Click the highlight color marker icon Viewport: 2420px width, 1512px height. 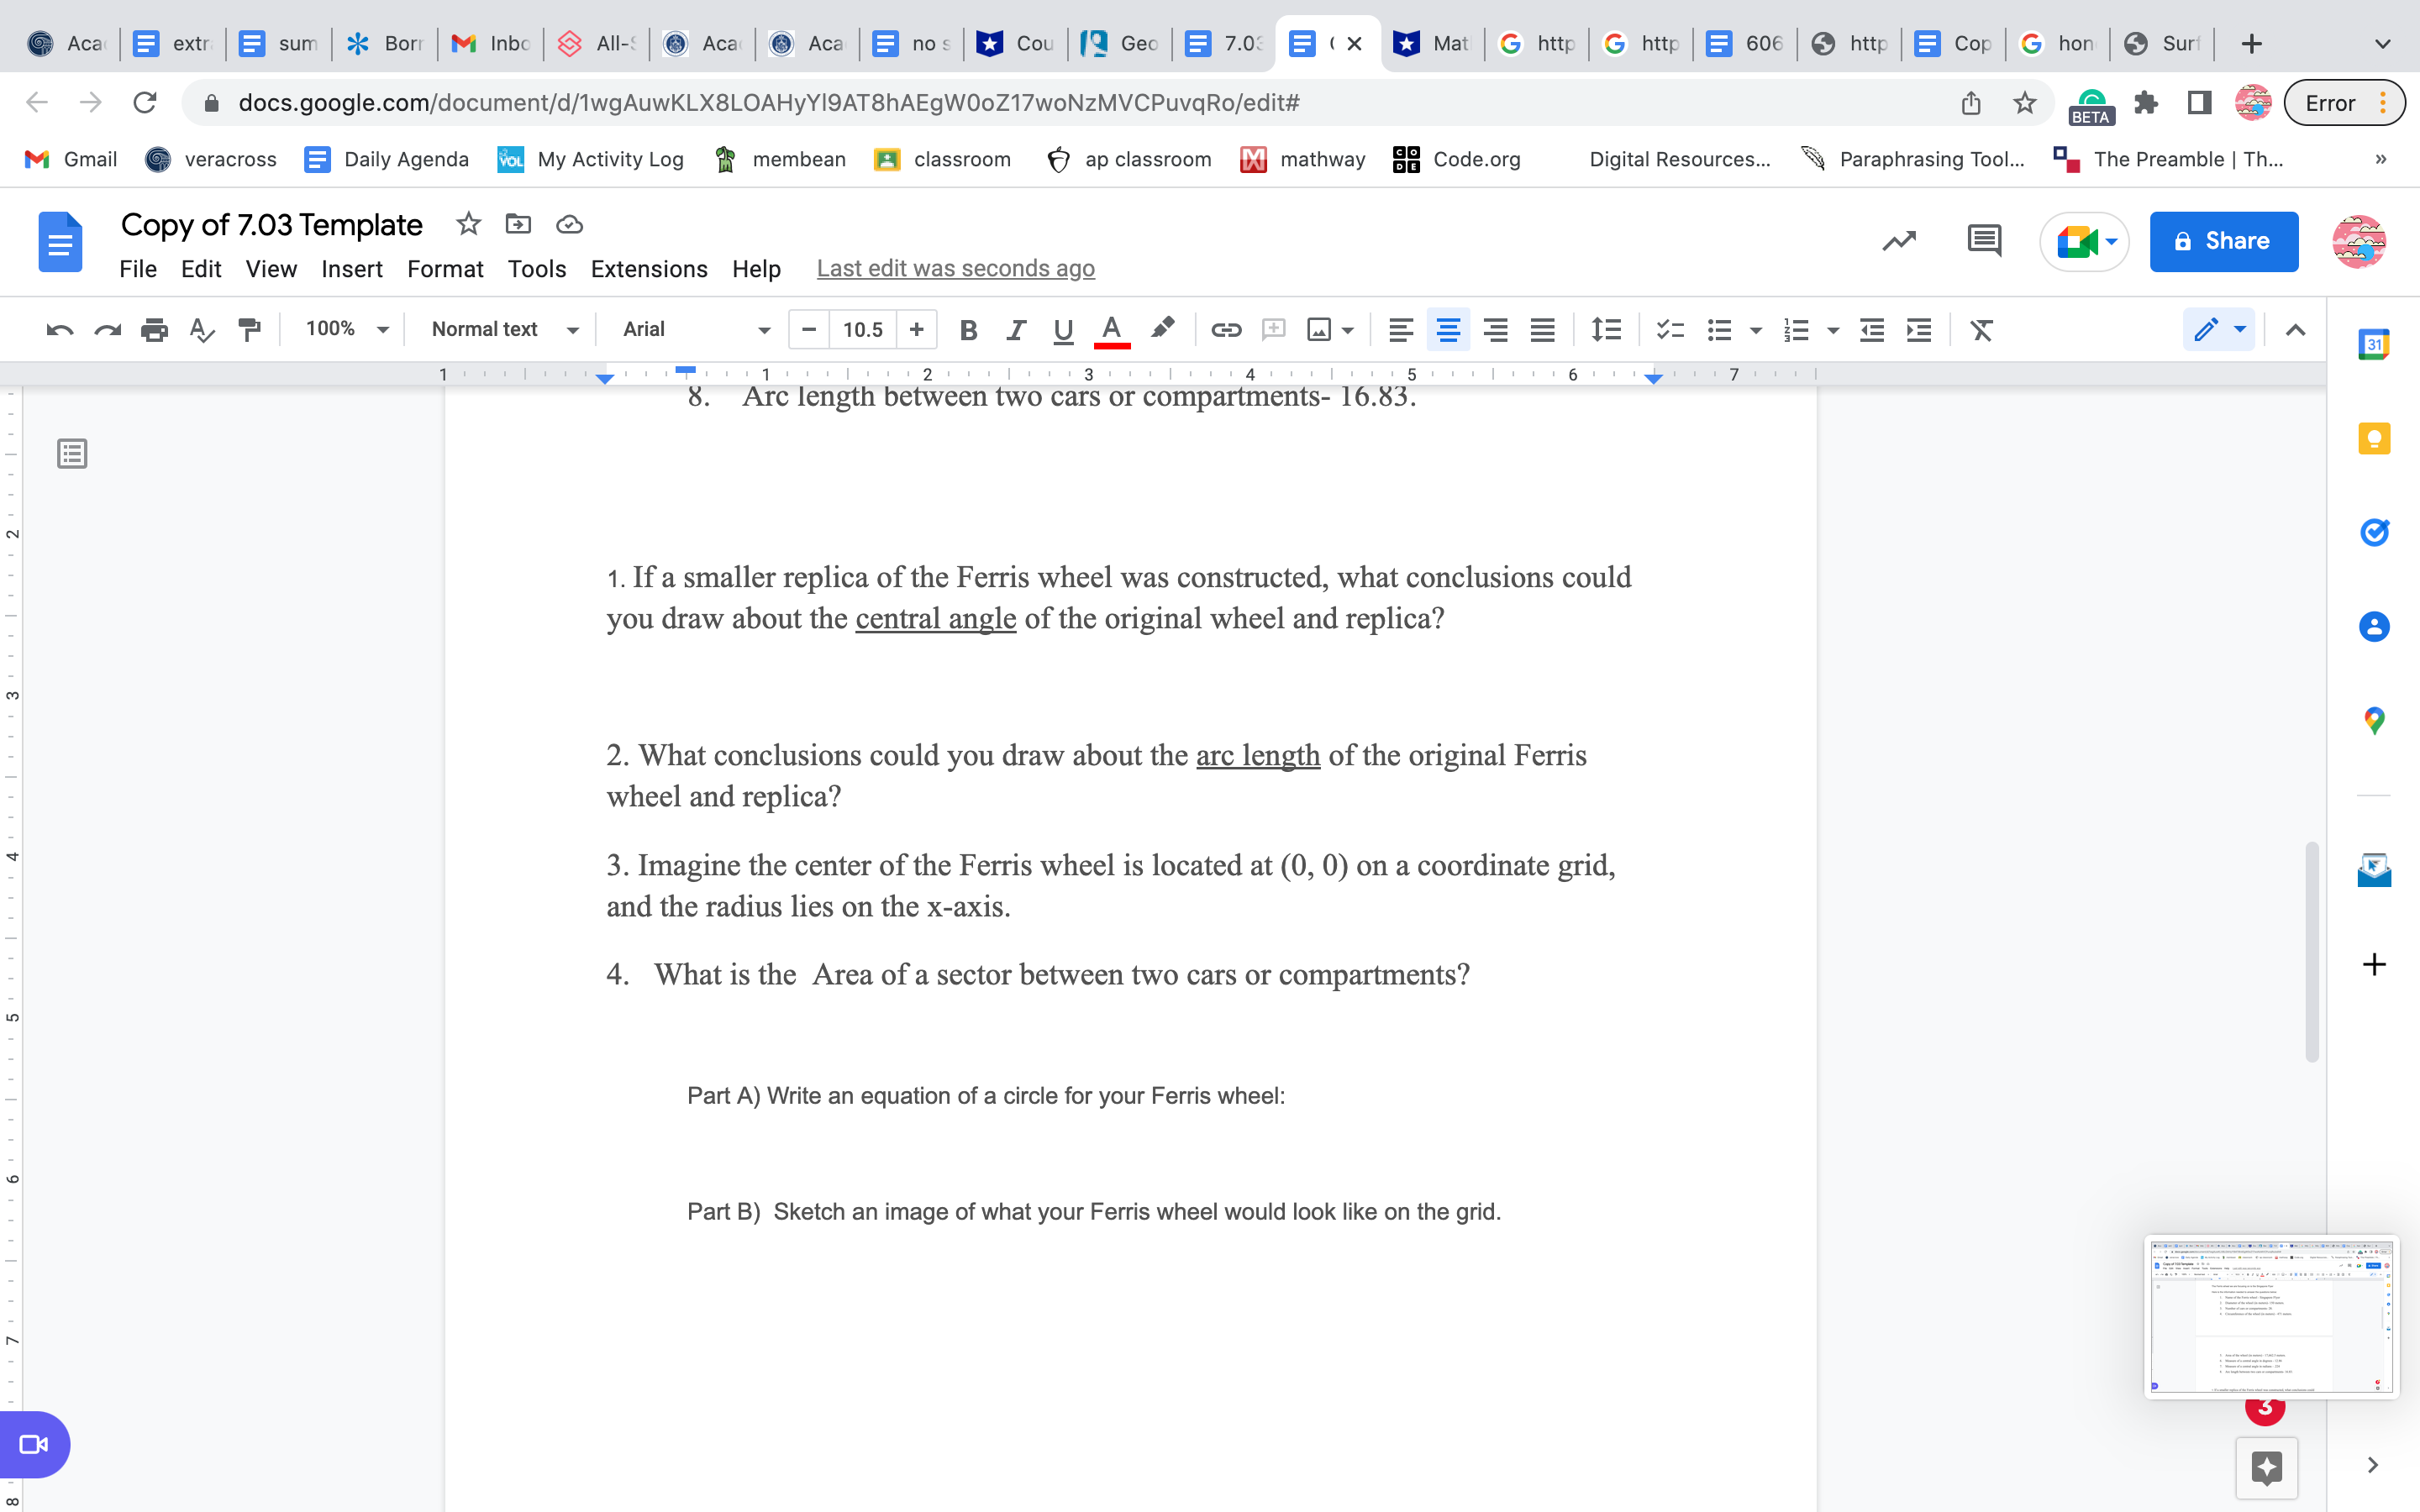[1162, 329]
